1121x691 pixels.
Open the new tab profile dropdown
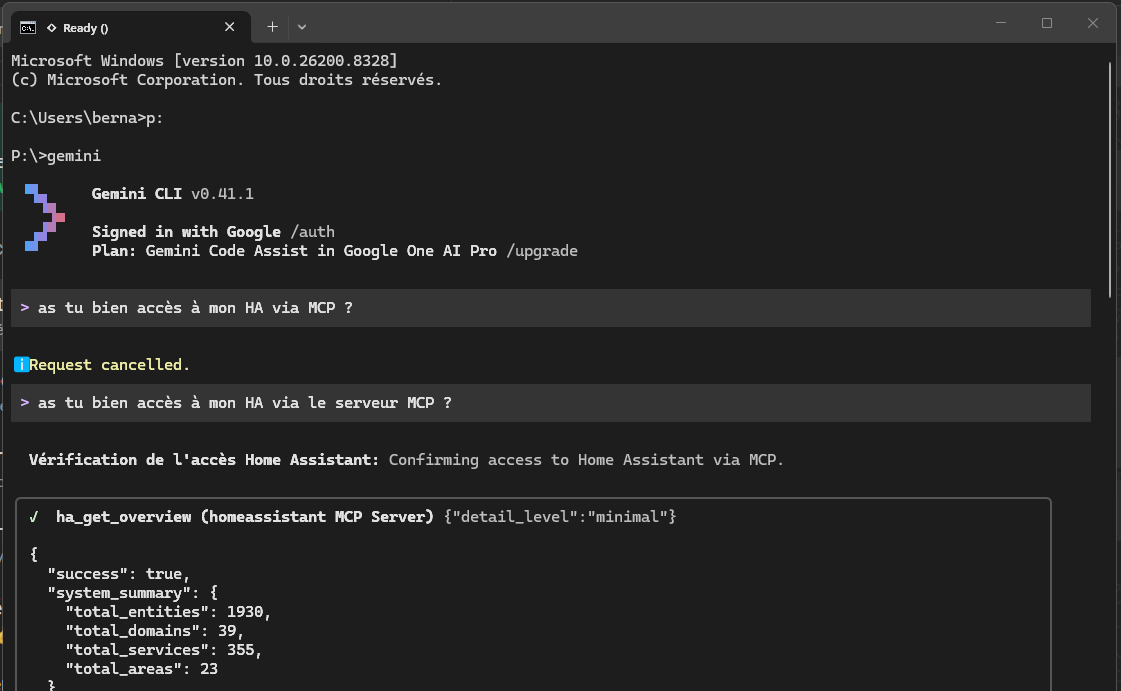pos(302,27)
